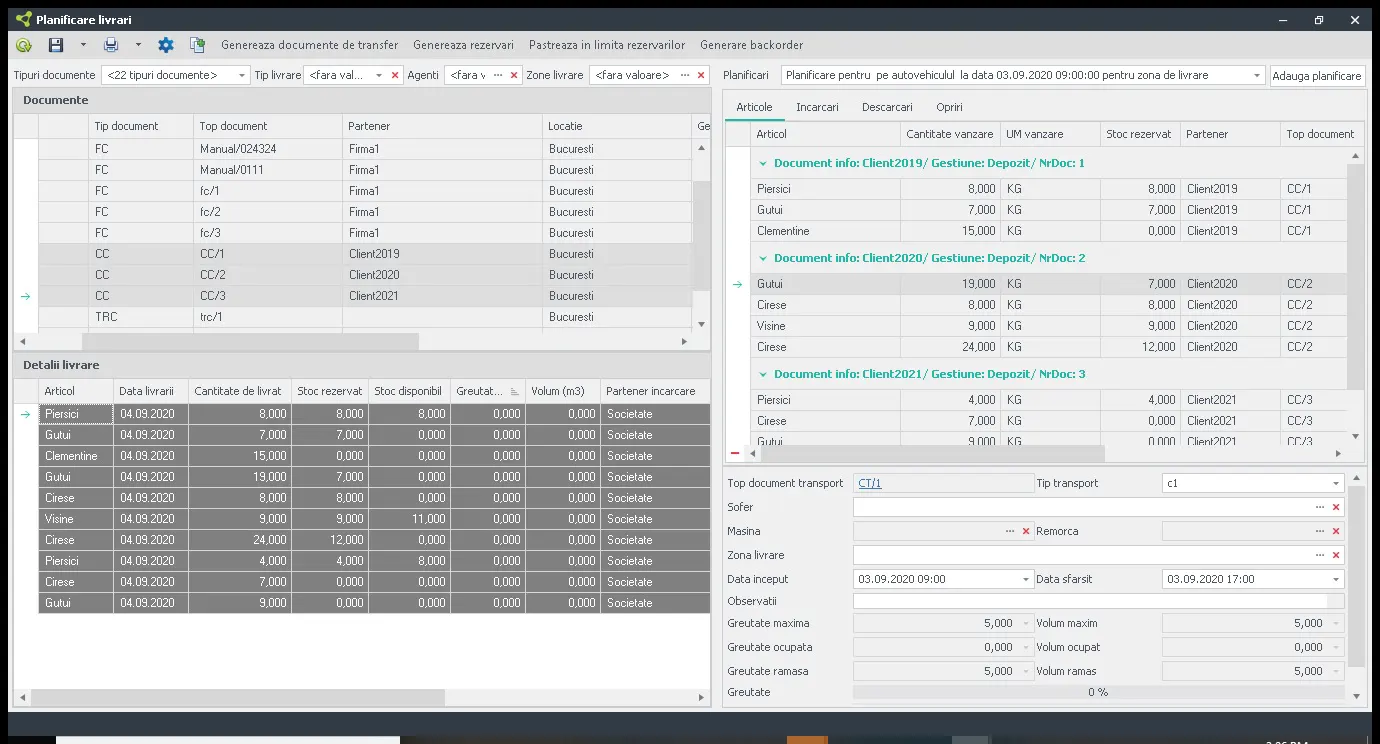Collapse Client2020 document info group
The image size is (1380, 744).
pos(763,258)
